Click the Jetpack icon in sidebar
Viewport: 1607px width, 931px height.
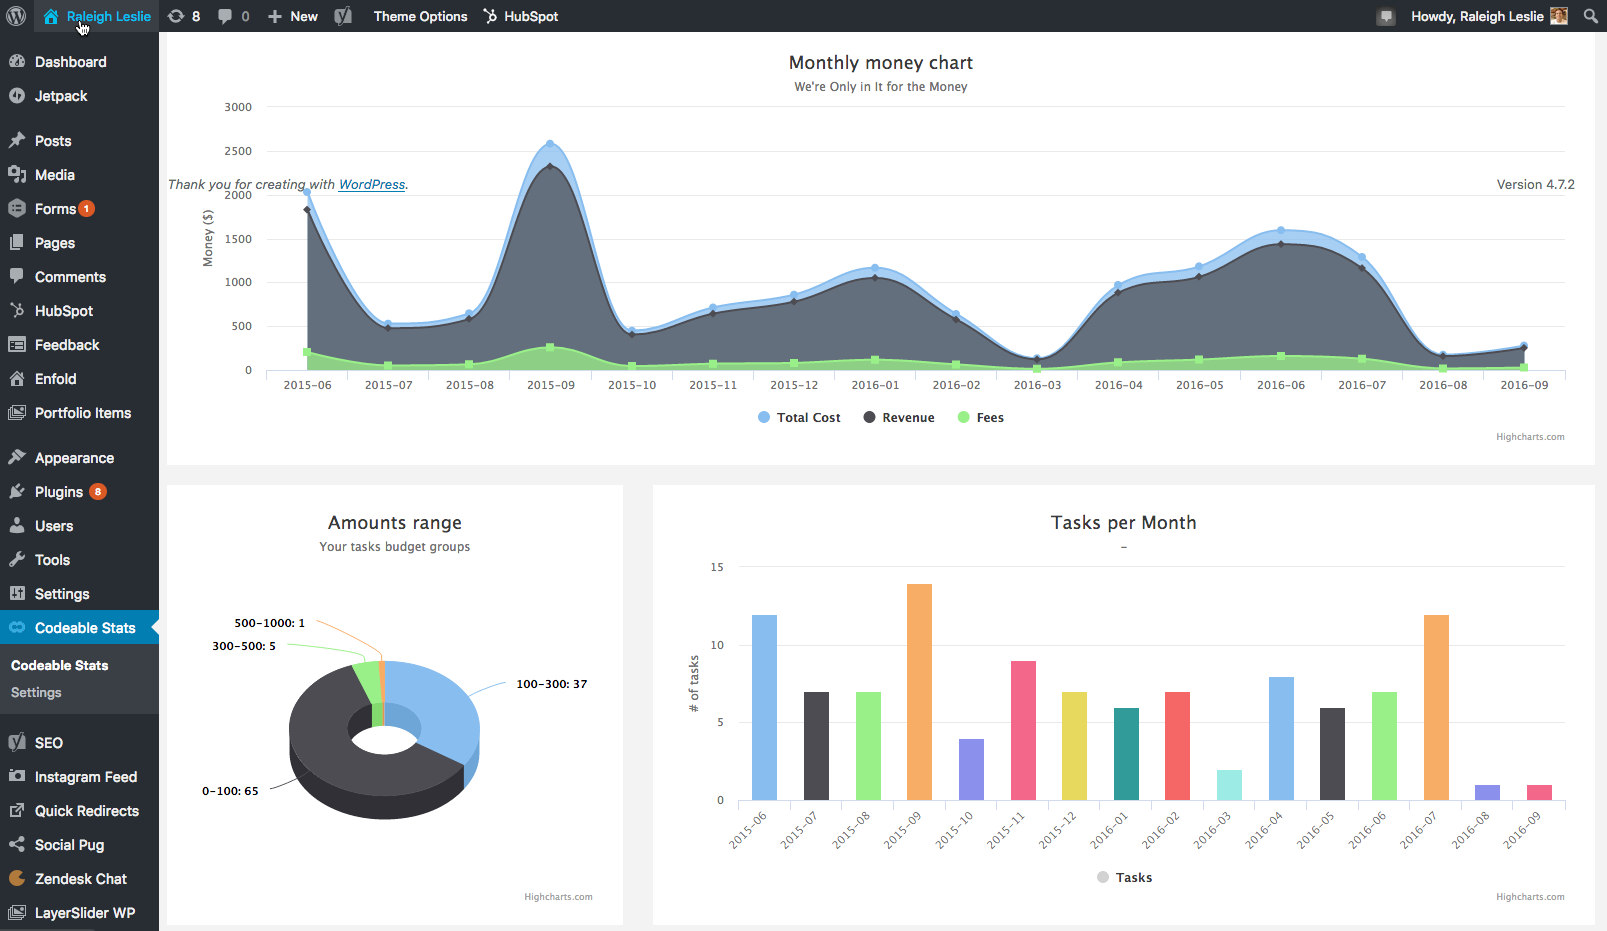[17, 96]
